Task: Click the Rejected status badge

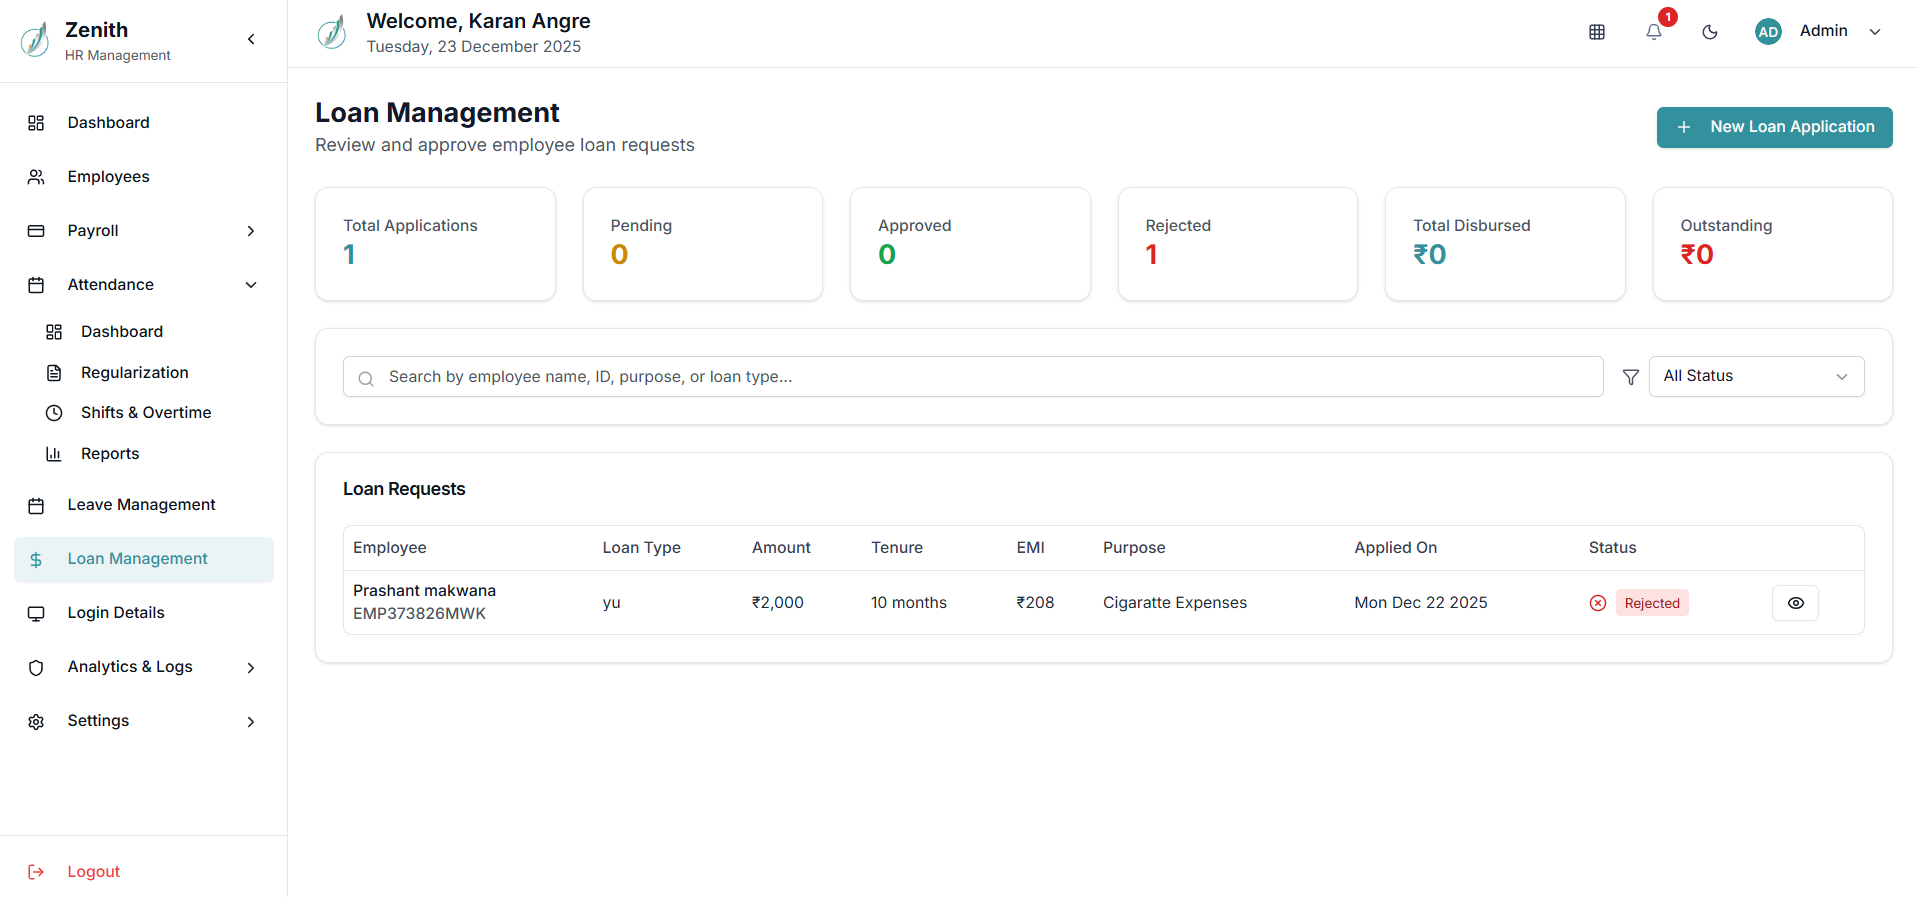Action: click(x=1651, y=603)
